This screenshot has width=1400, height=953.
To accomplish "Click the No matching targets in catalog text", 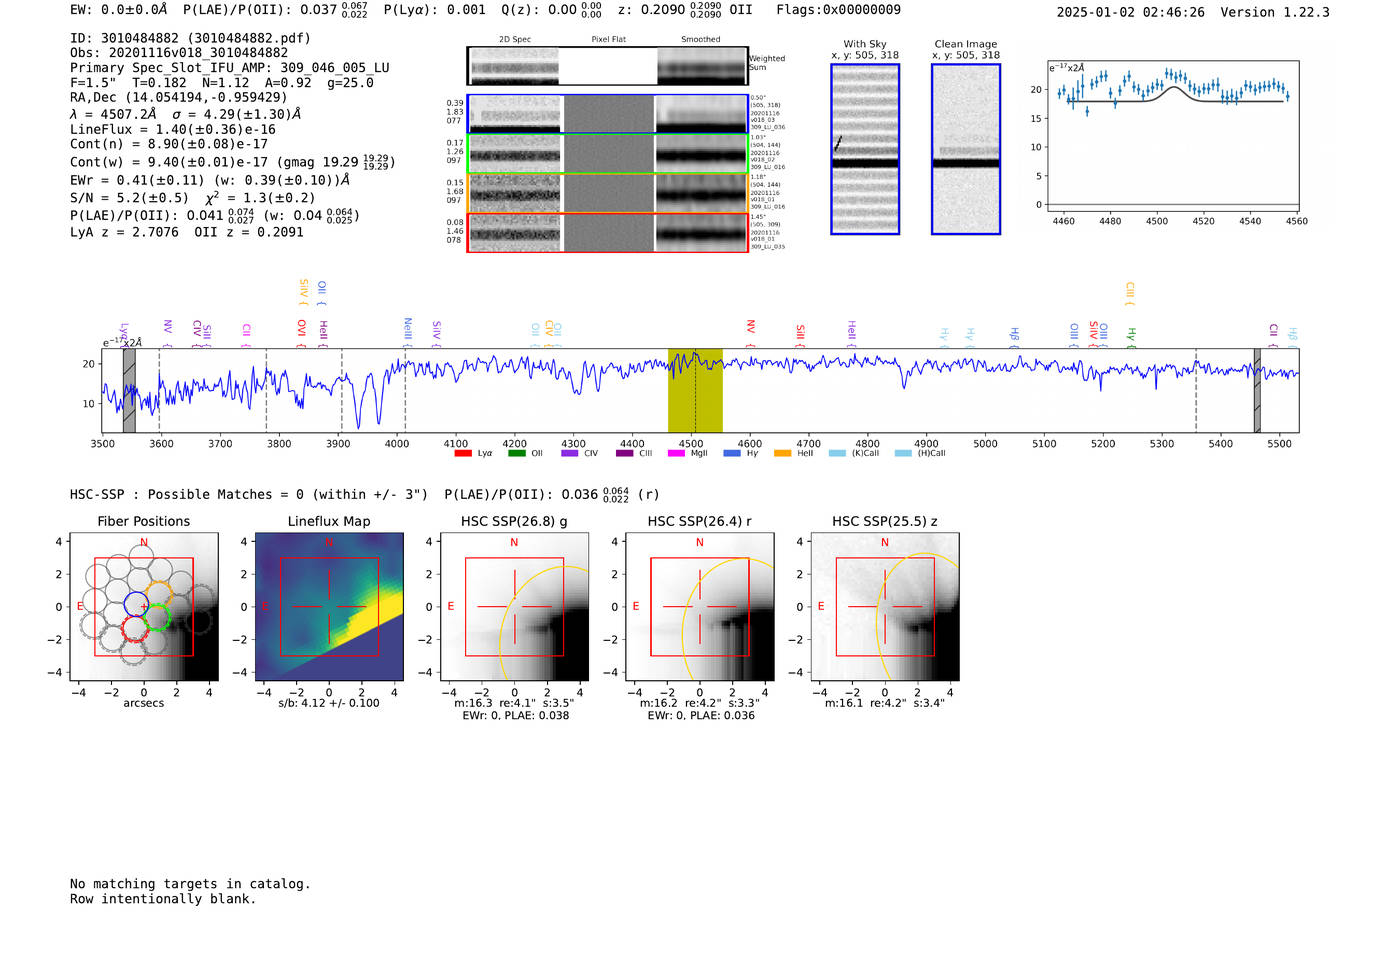I will 190,884.
